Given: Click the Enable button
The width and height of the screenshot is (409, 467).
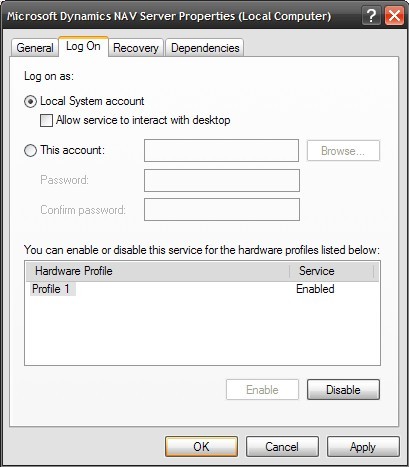Looking at the screenshot, I should [x=262, y=390].
